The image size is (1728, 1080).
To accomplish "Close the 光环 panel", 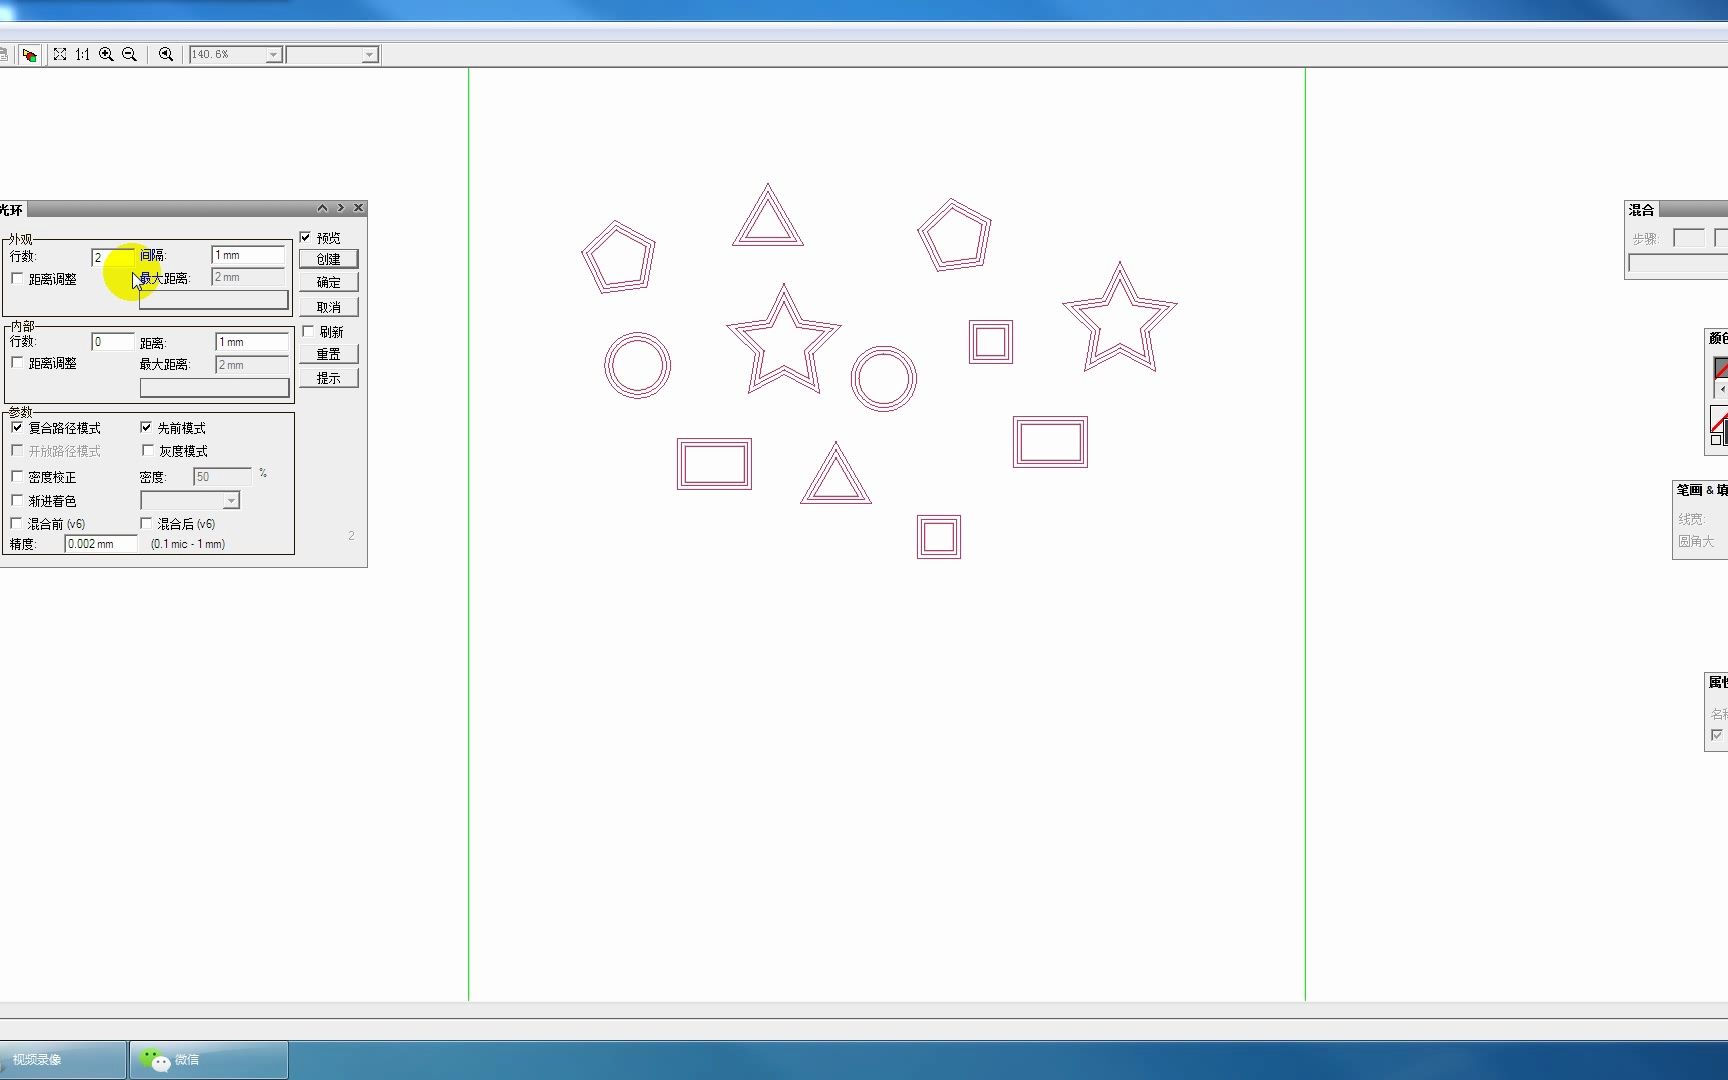I will pyautogui.click(x=358, y=208).
